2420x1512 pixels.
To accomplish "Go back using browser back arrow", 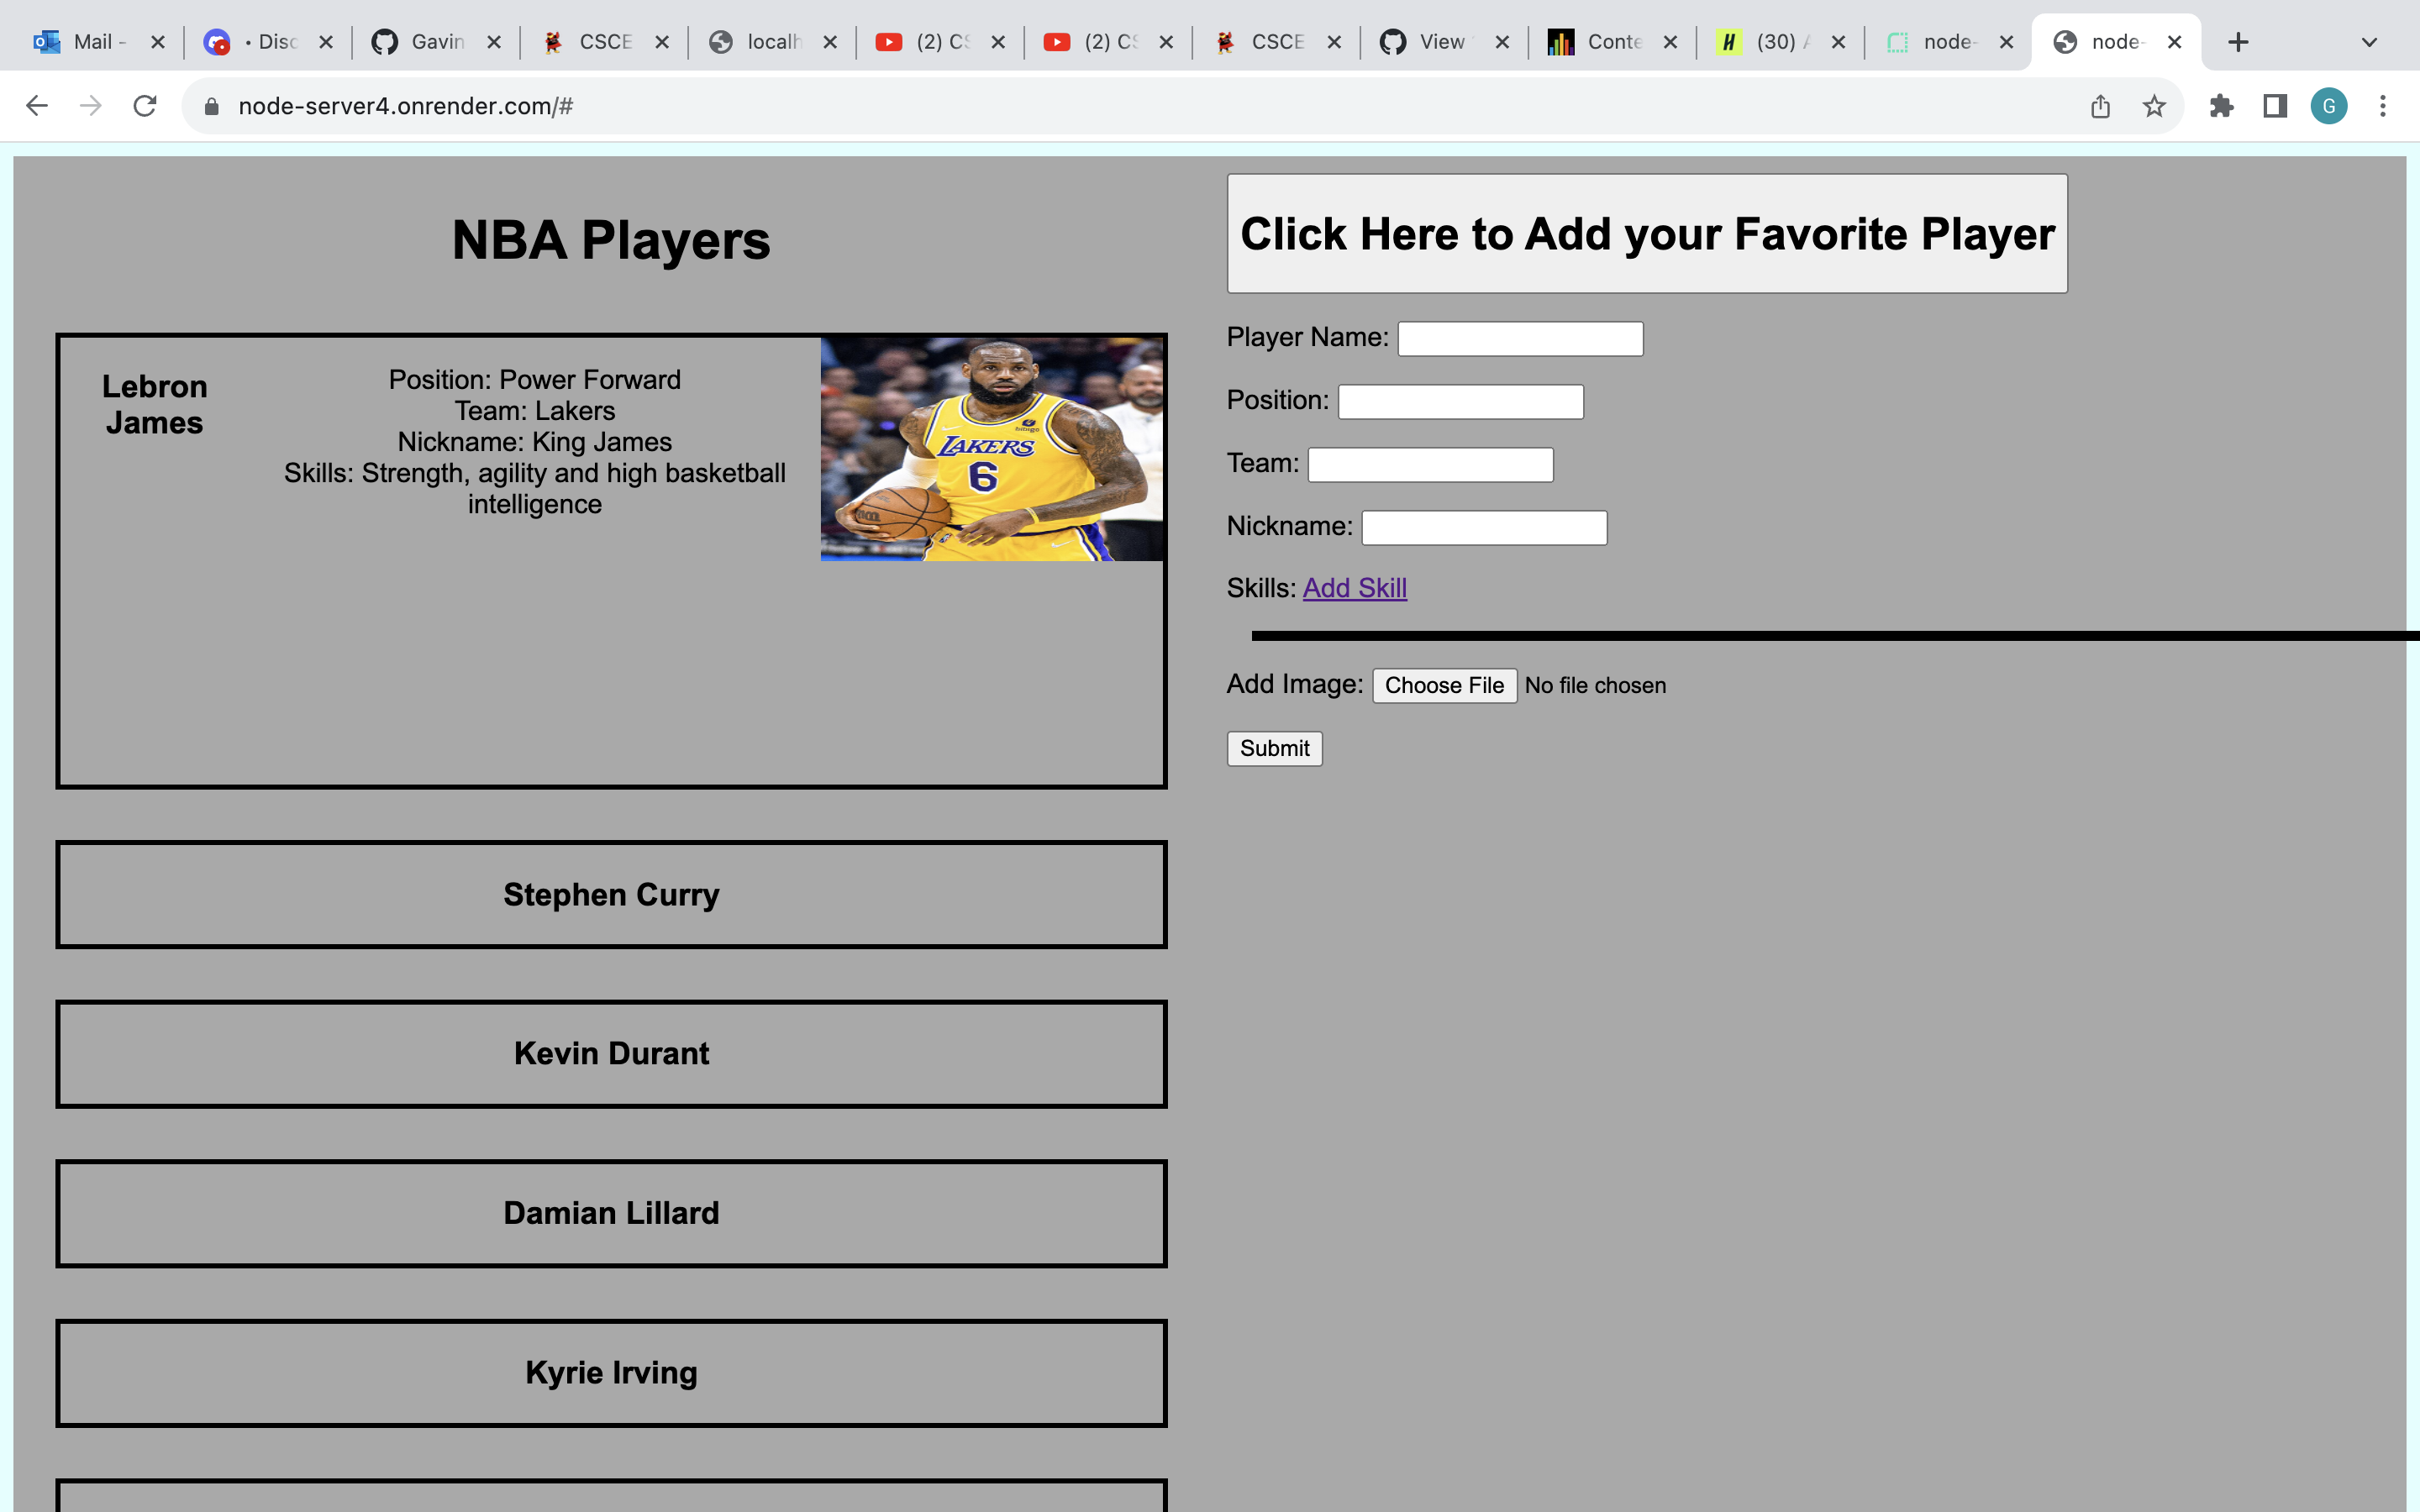I will point(37,106).
